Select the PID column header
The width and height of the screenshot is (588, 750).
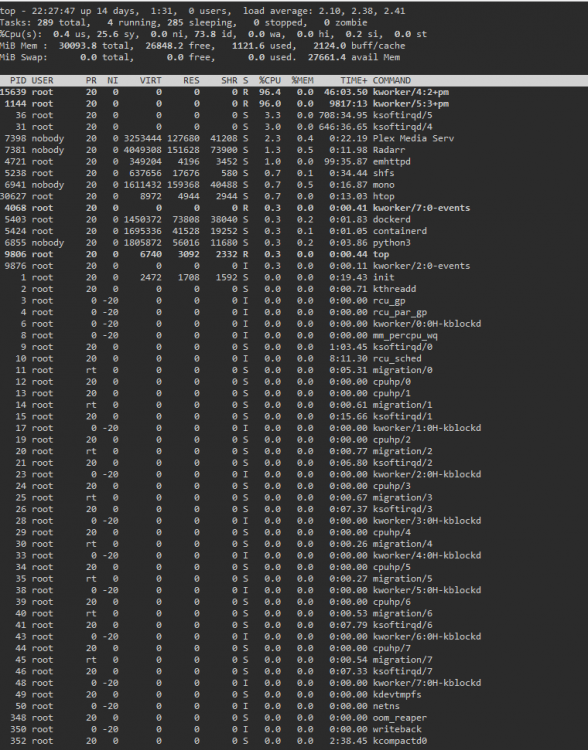point(18,80)
